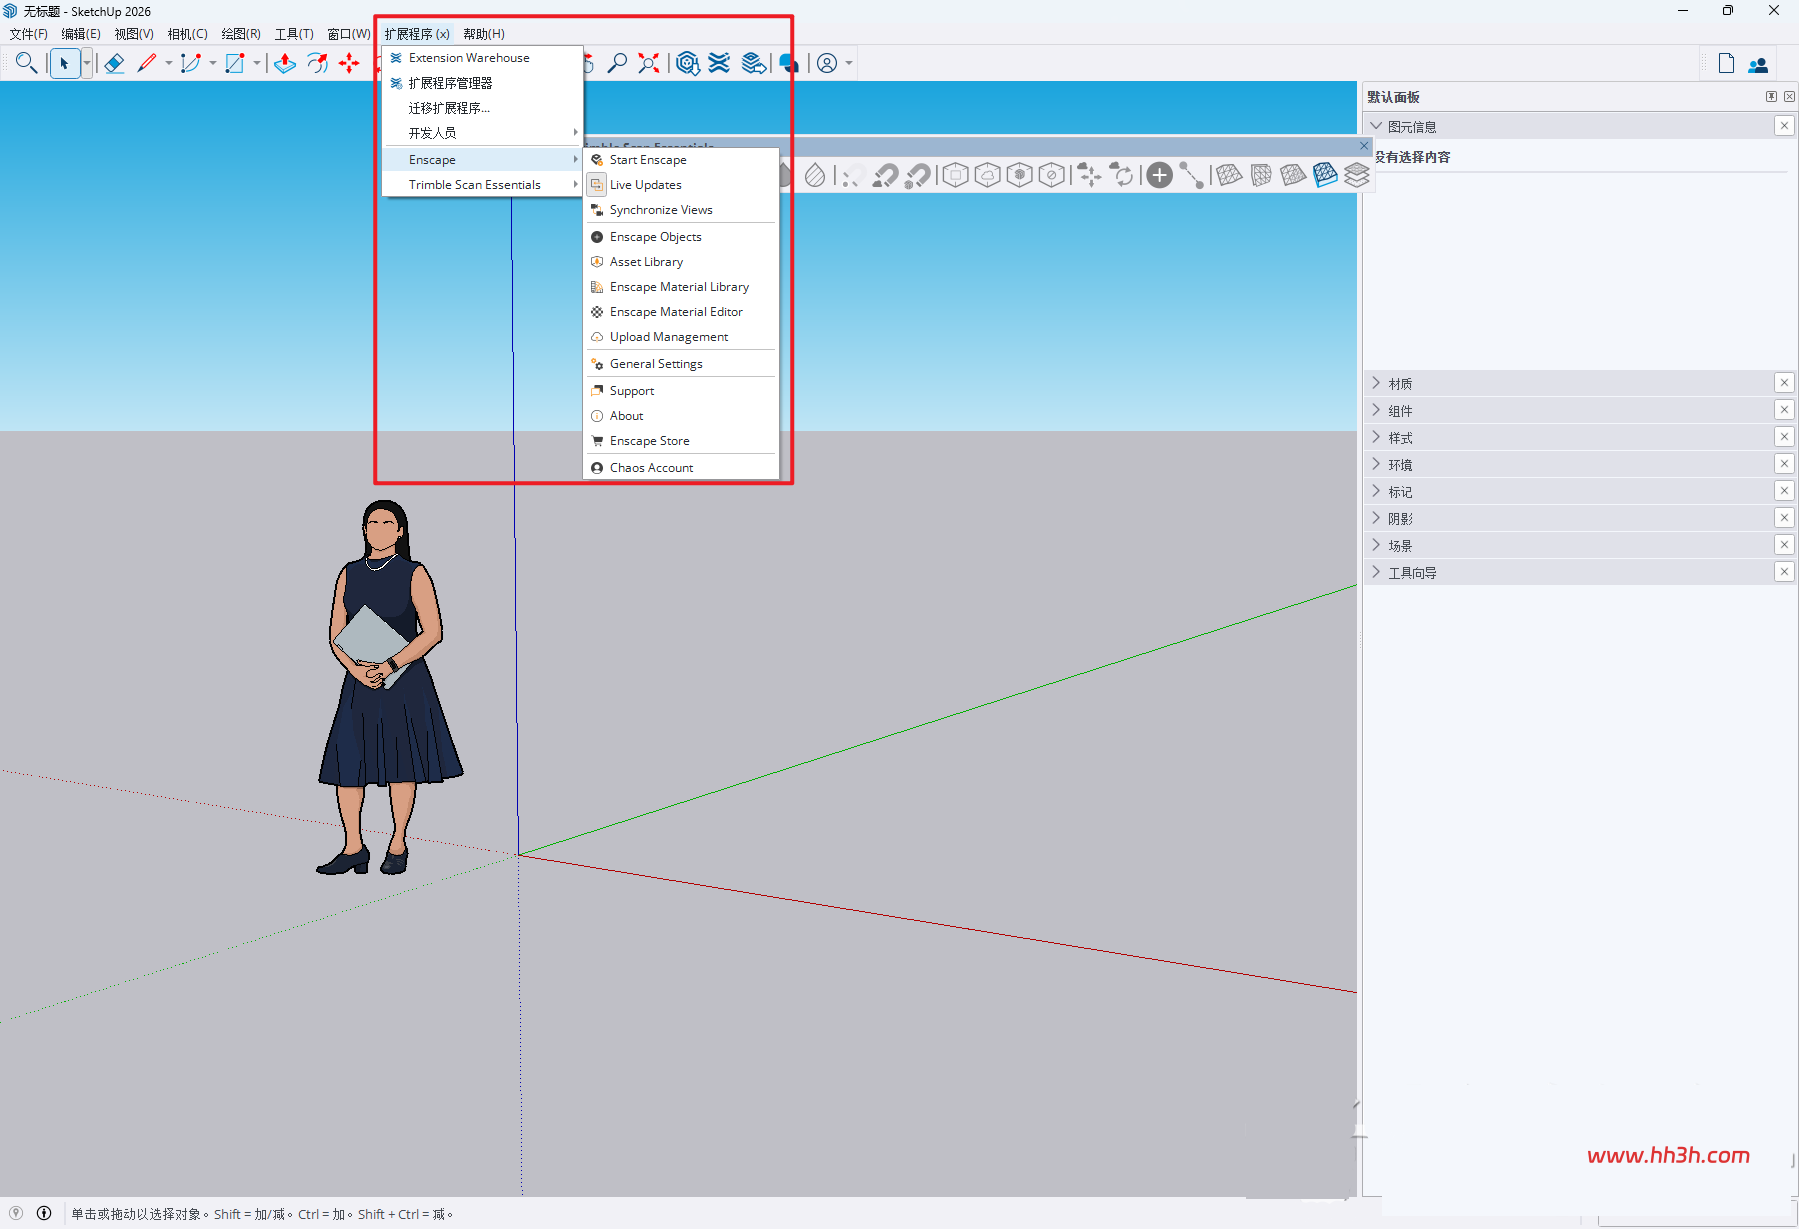
Task: Activate the Push/Pull tool
Action: coord(285,63)
